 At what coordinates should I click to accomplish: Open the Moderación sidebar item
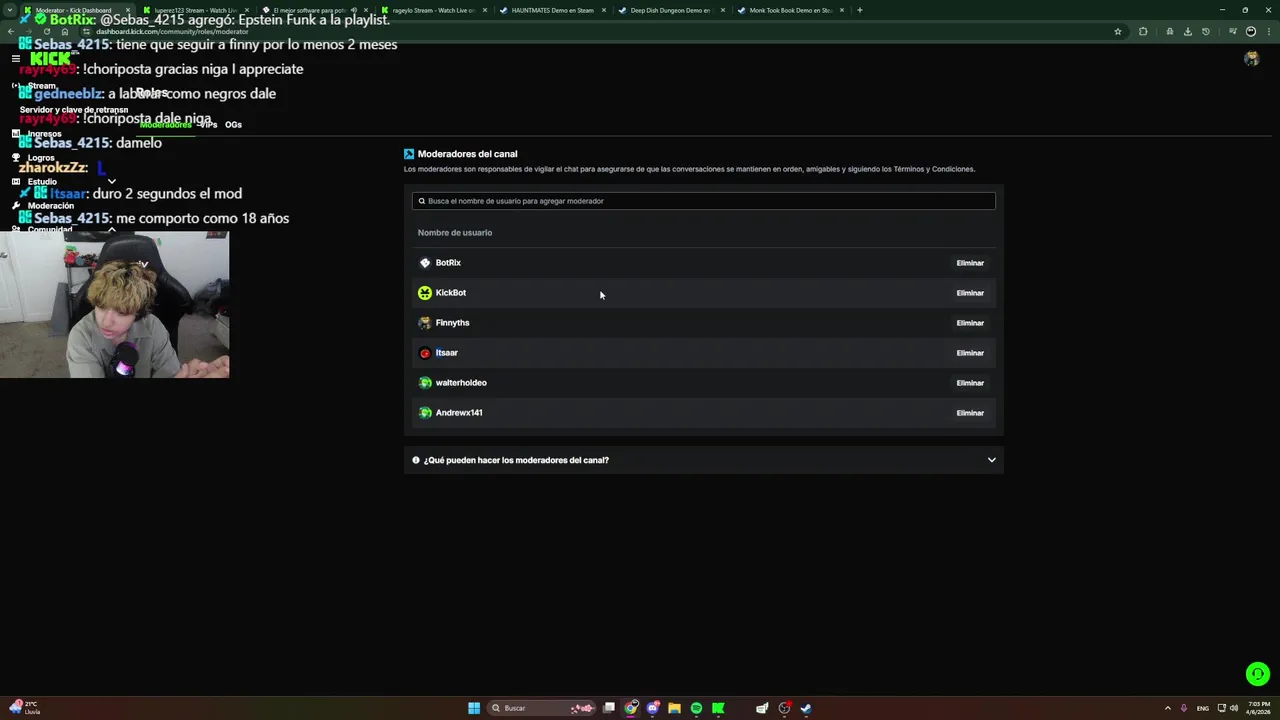(51, 206)
